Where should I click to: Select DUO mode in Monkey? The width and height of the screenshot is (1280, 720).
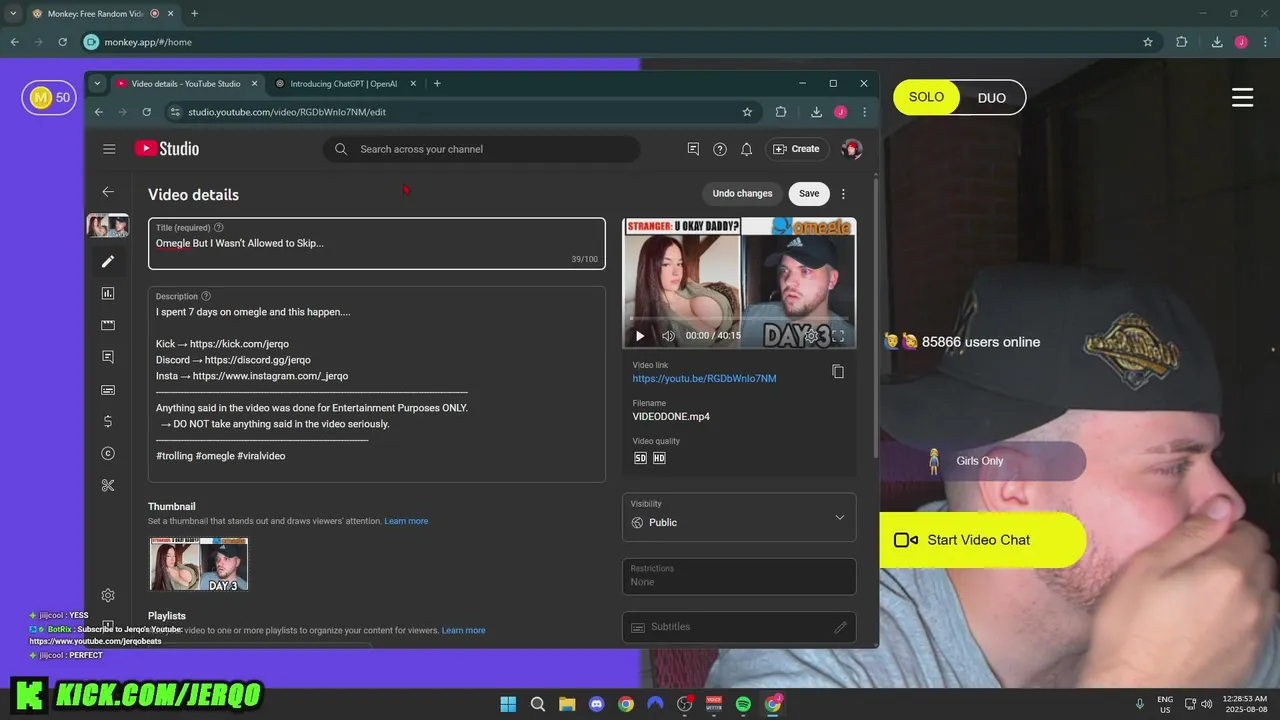pos(992,98)
